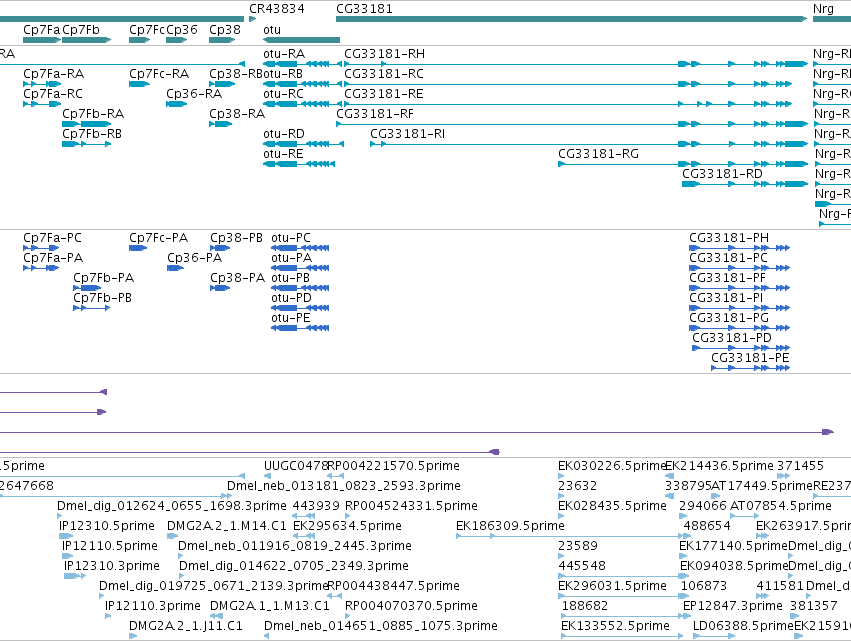This screenshot has width=851, height=641.
Task: Open transcript Cp7Fa-RA label
Action: [x=54, y=74]
